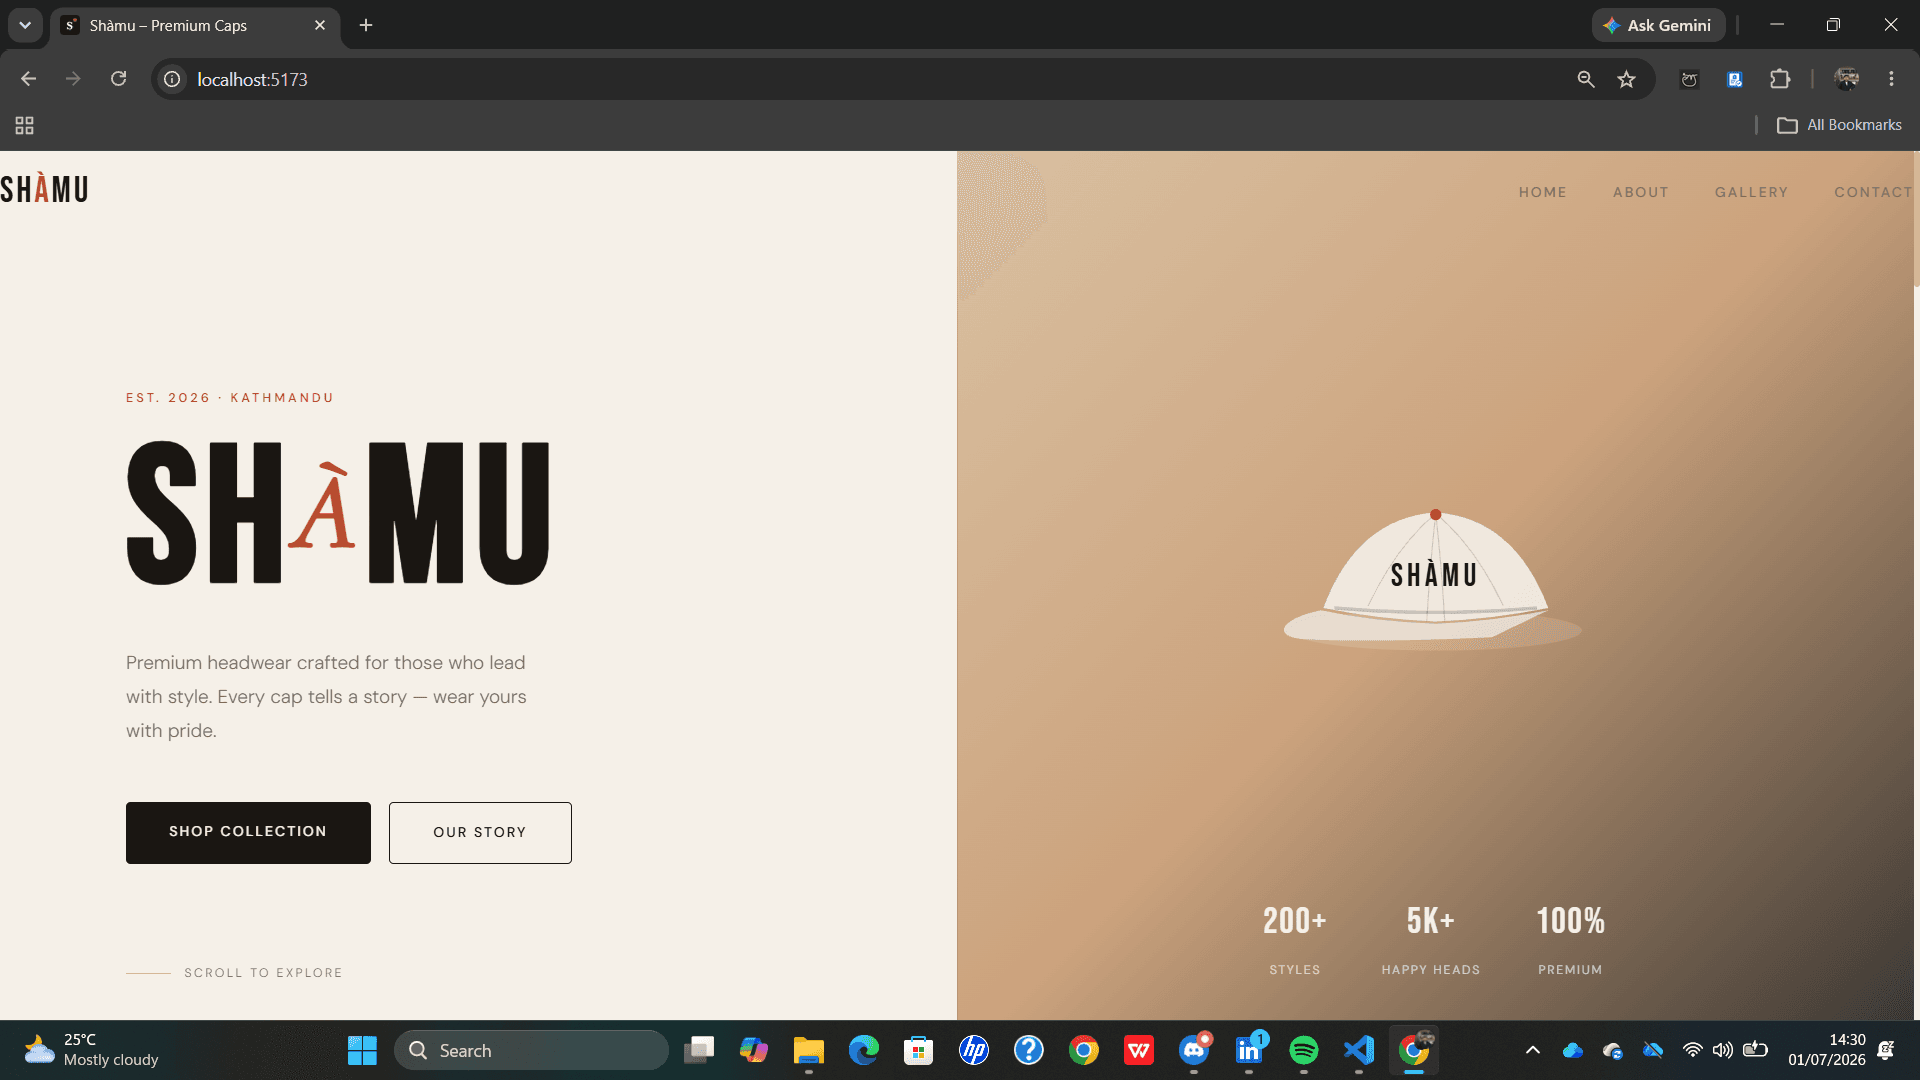Screen dimensions: 1920x1080
Task: Open Task View from the taskbar
Action: tap(699, 1050)
